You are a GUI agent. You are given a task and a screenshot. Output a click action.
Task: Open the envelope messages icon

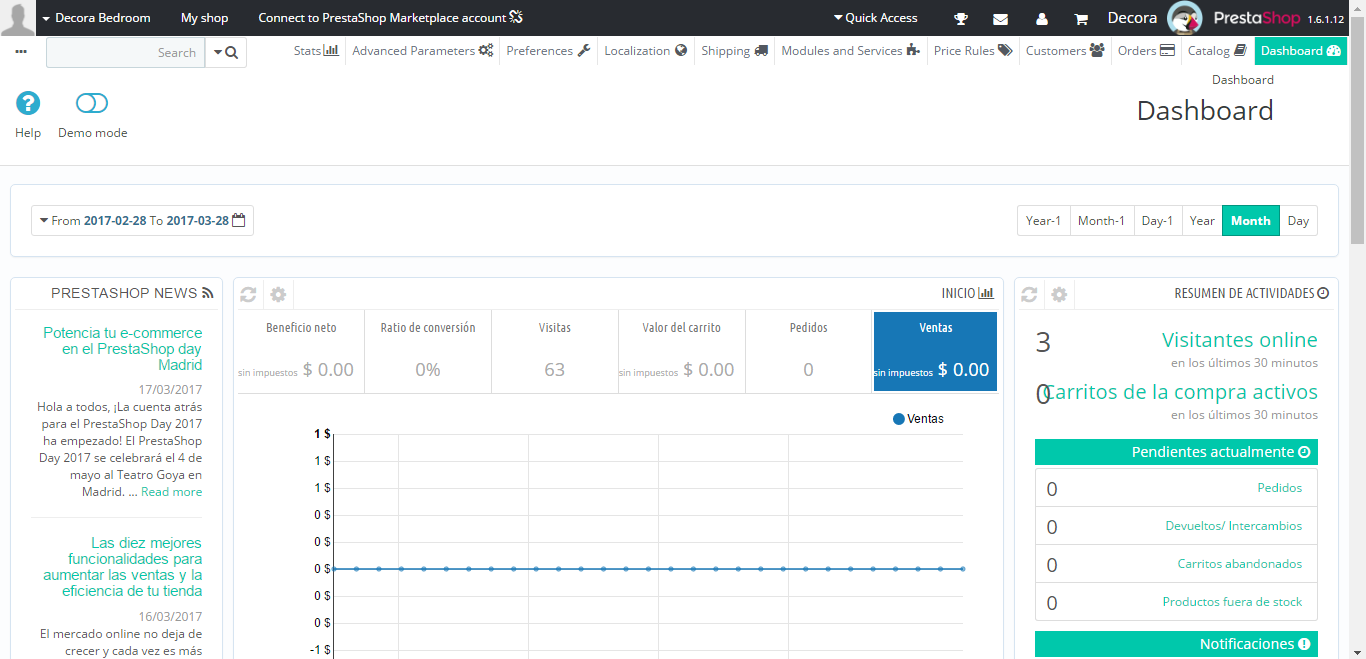(x=1000, y=18)
